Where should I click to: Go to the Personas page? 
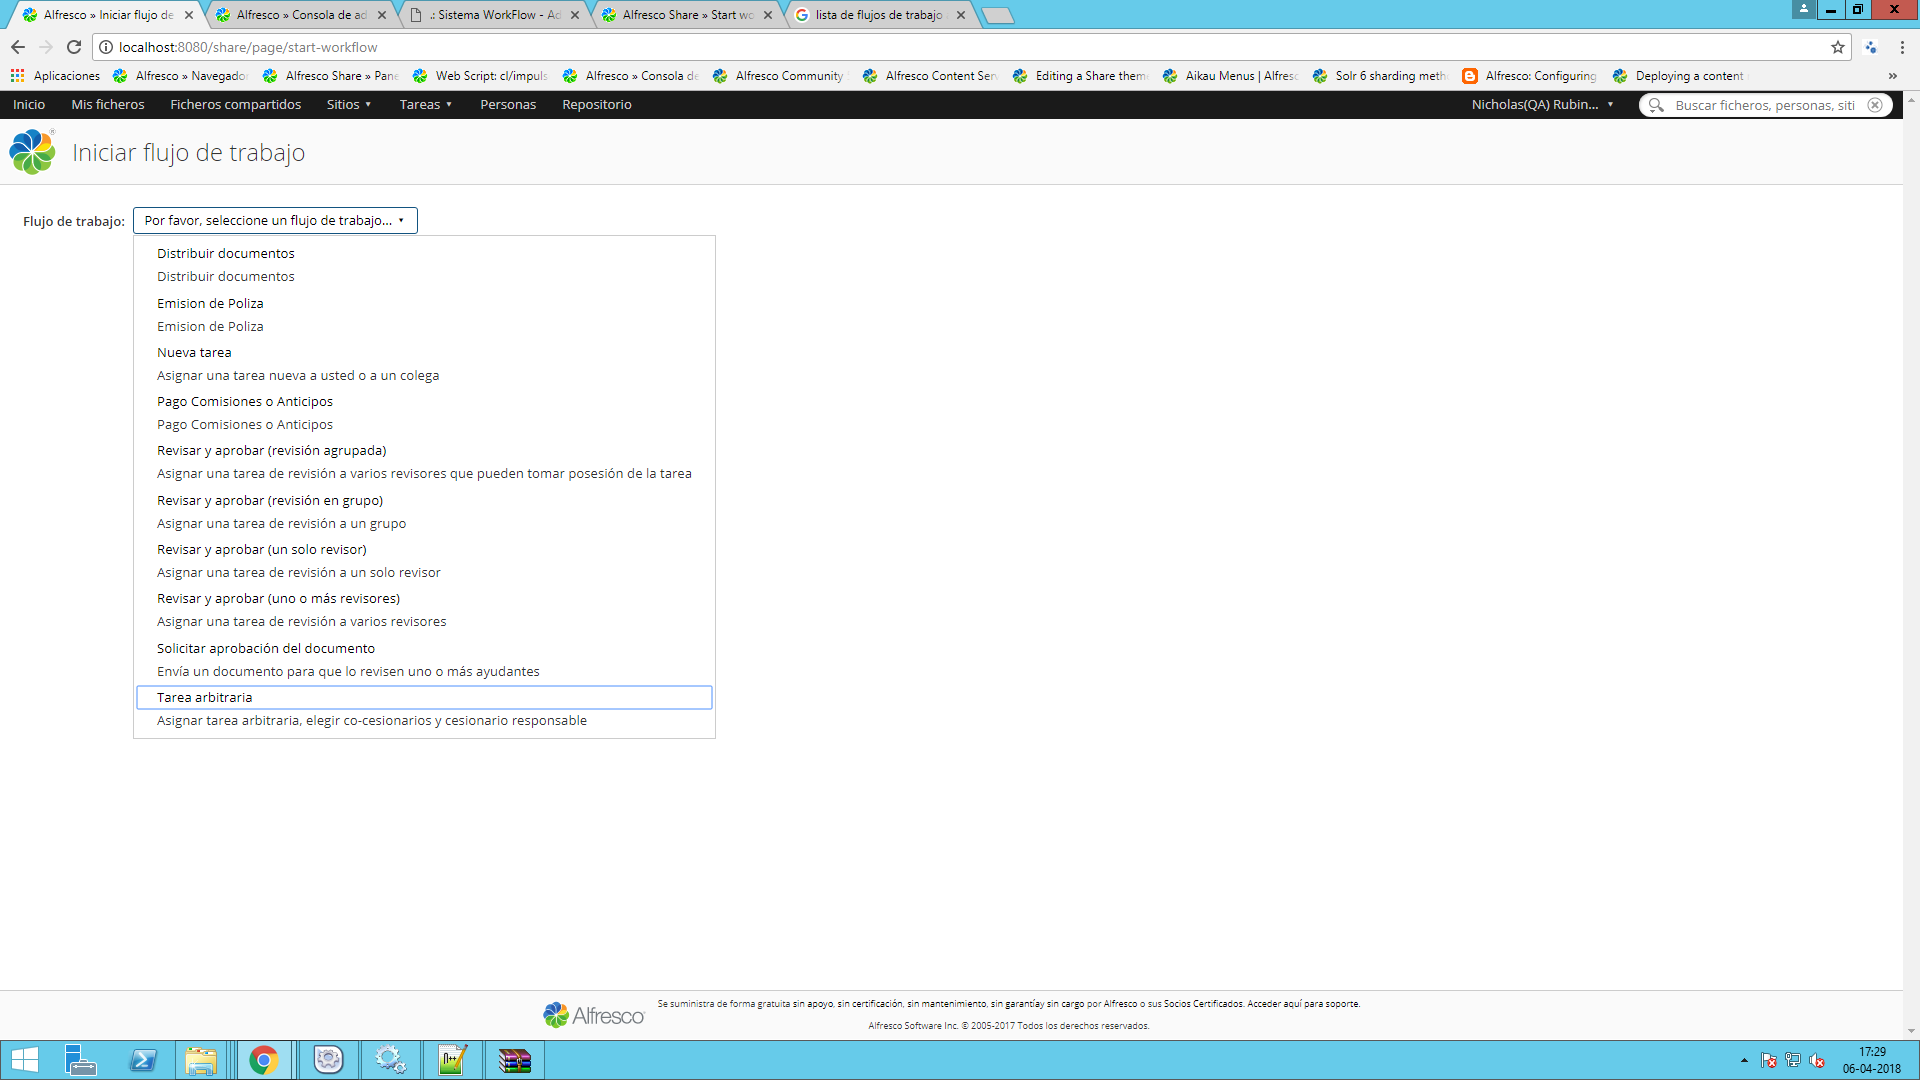tap(508, 104)
